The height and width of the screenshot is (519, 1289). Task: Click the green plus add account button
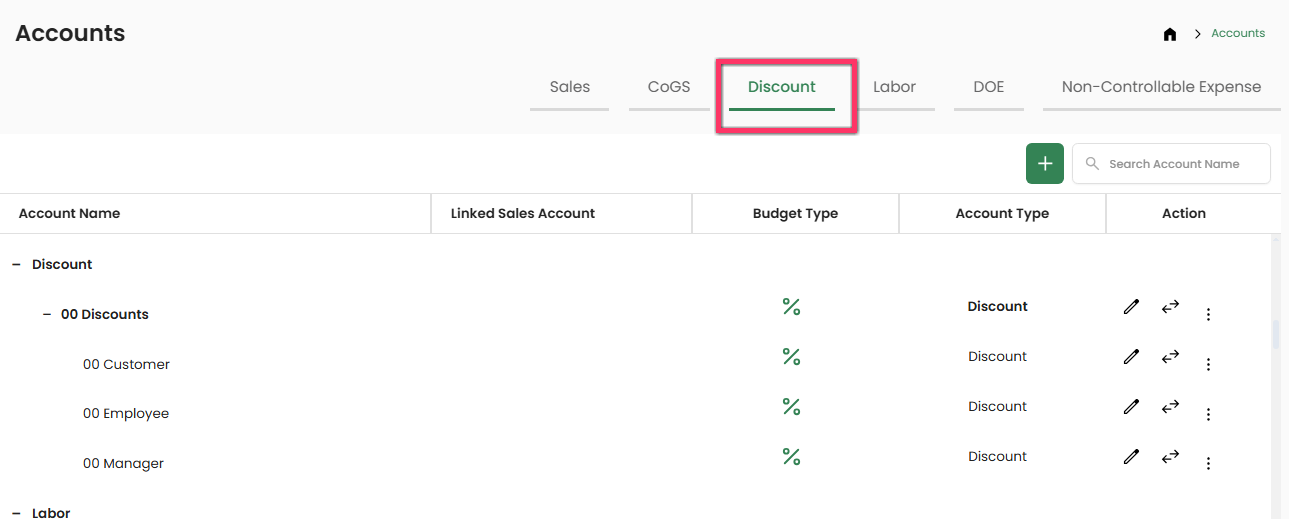coord(1044,164)
